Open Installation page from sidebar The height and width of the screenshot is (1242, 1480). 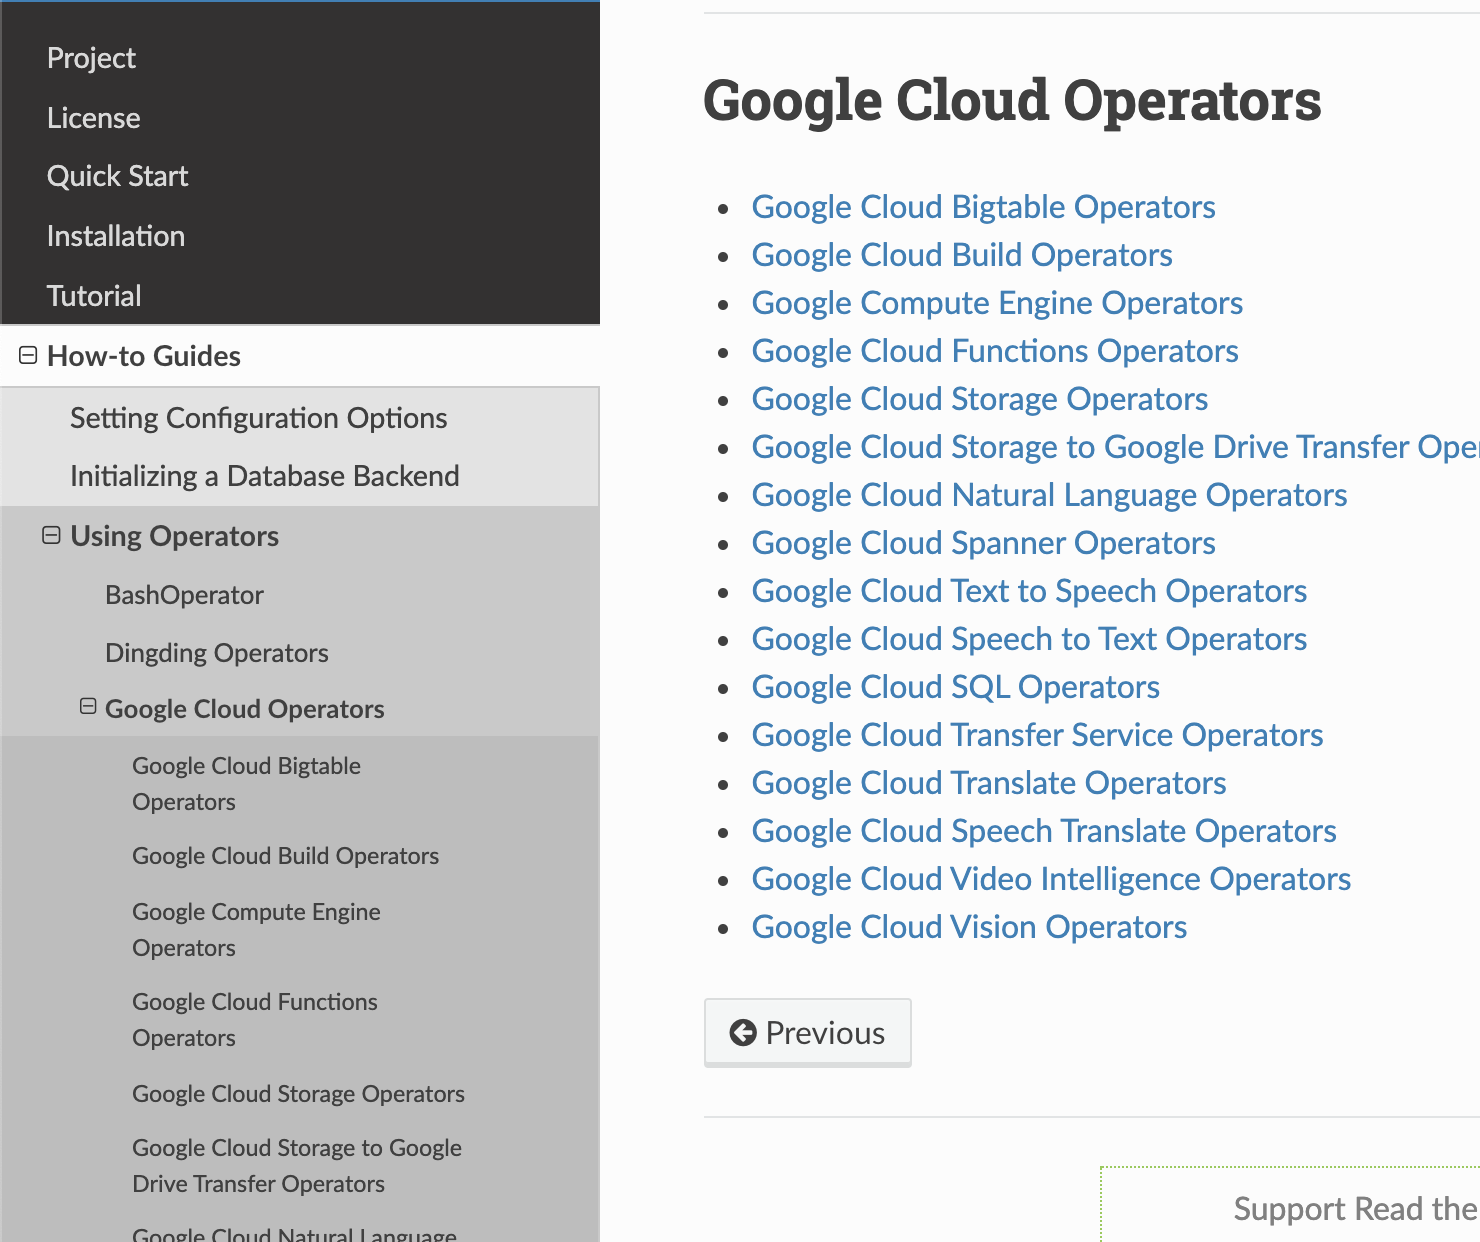(115, 236)
